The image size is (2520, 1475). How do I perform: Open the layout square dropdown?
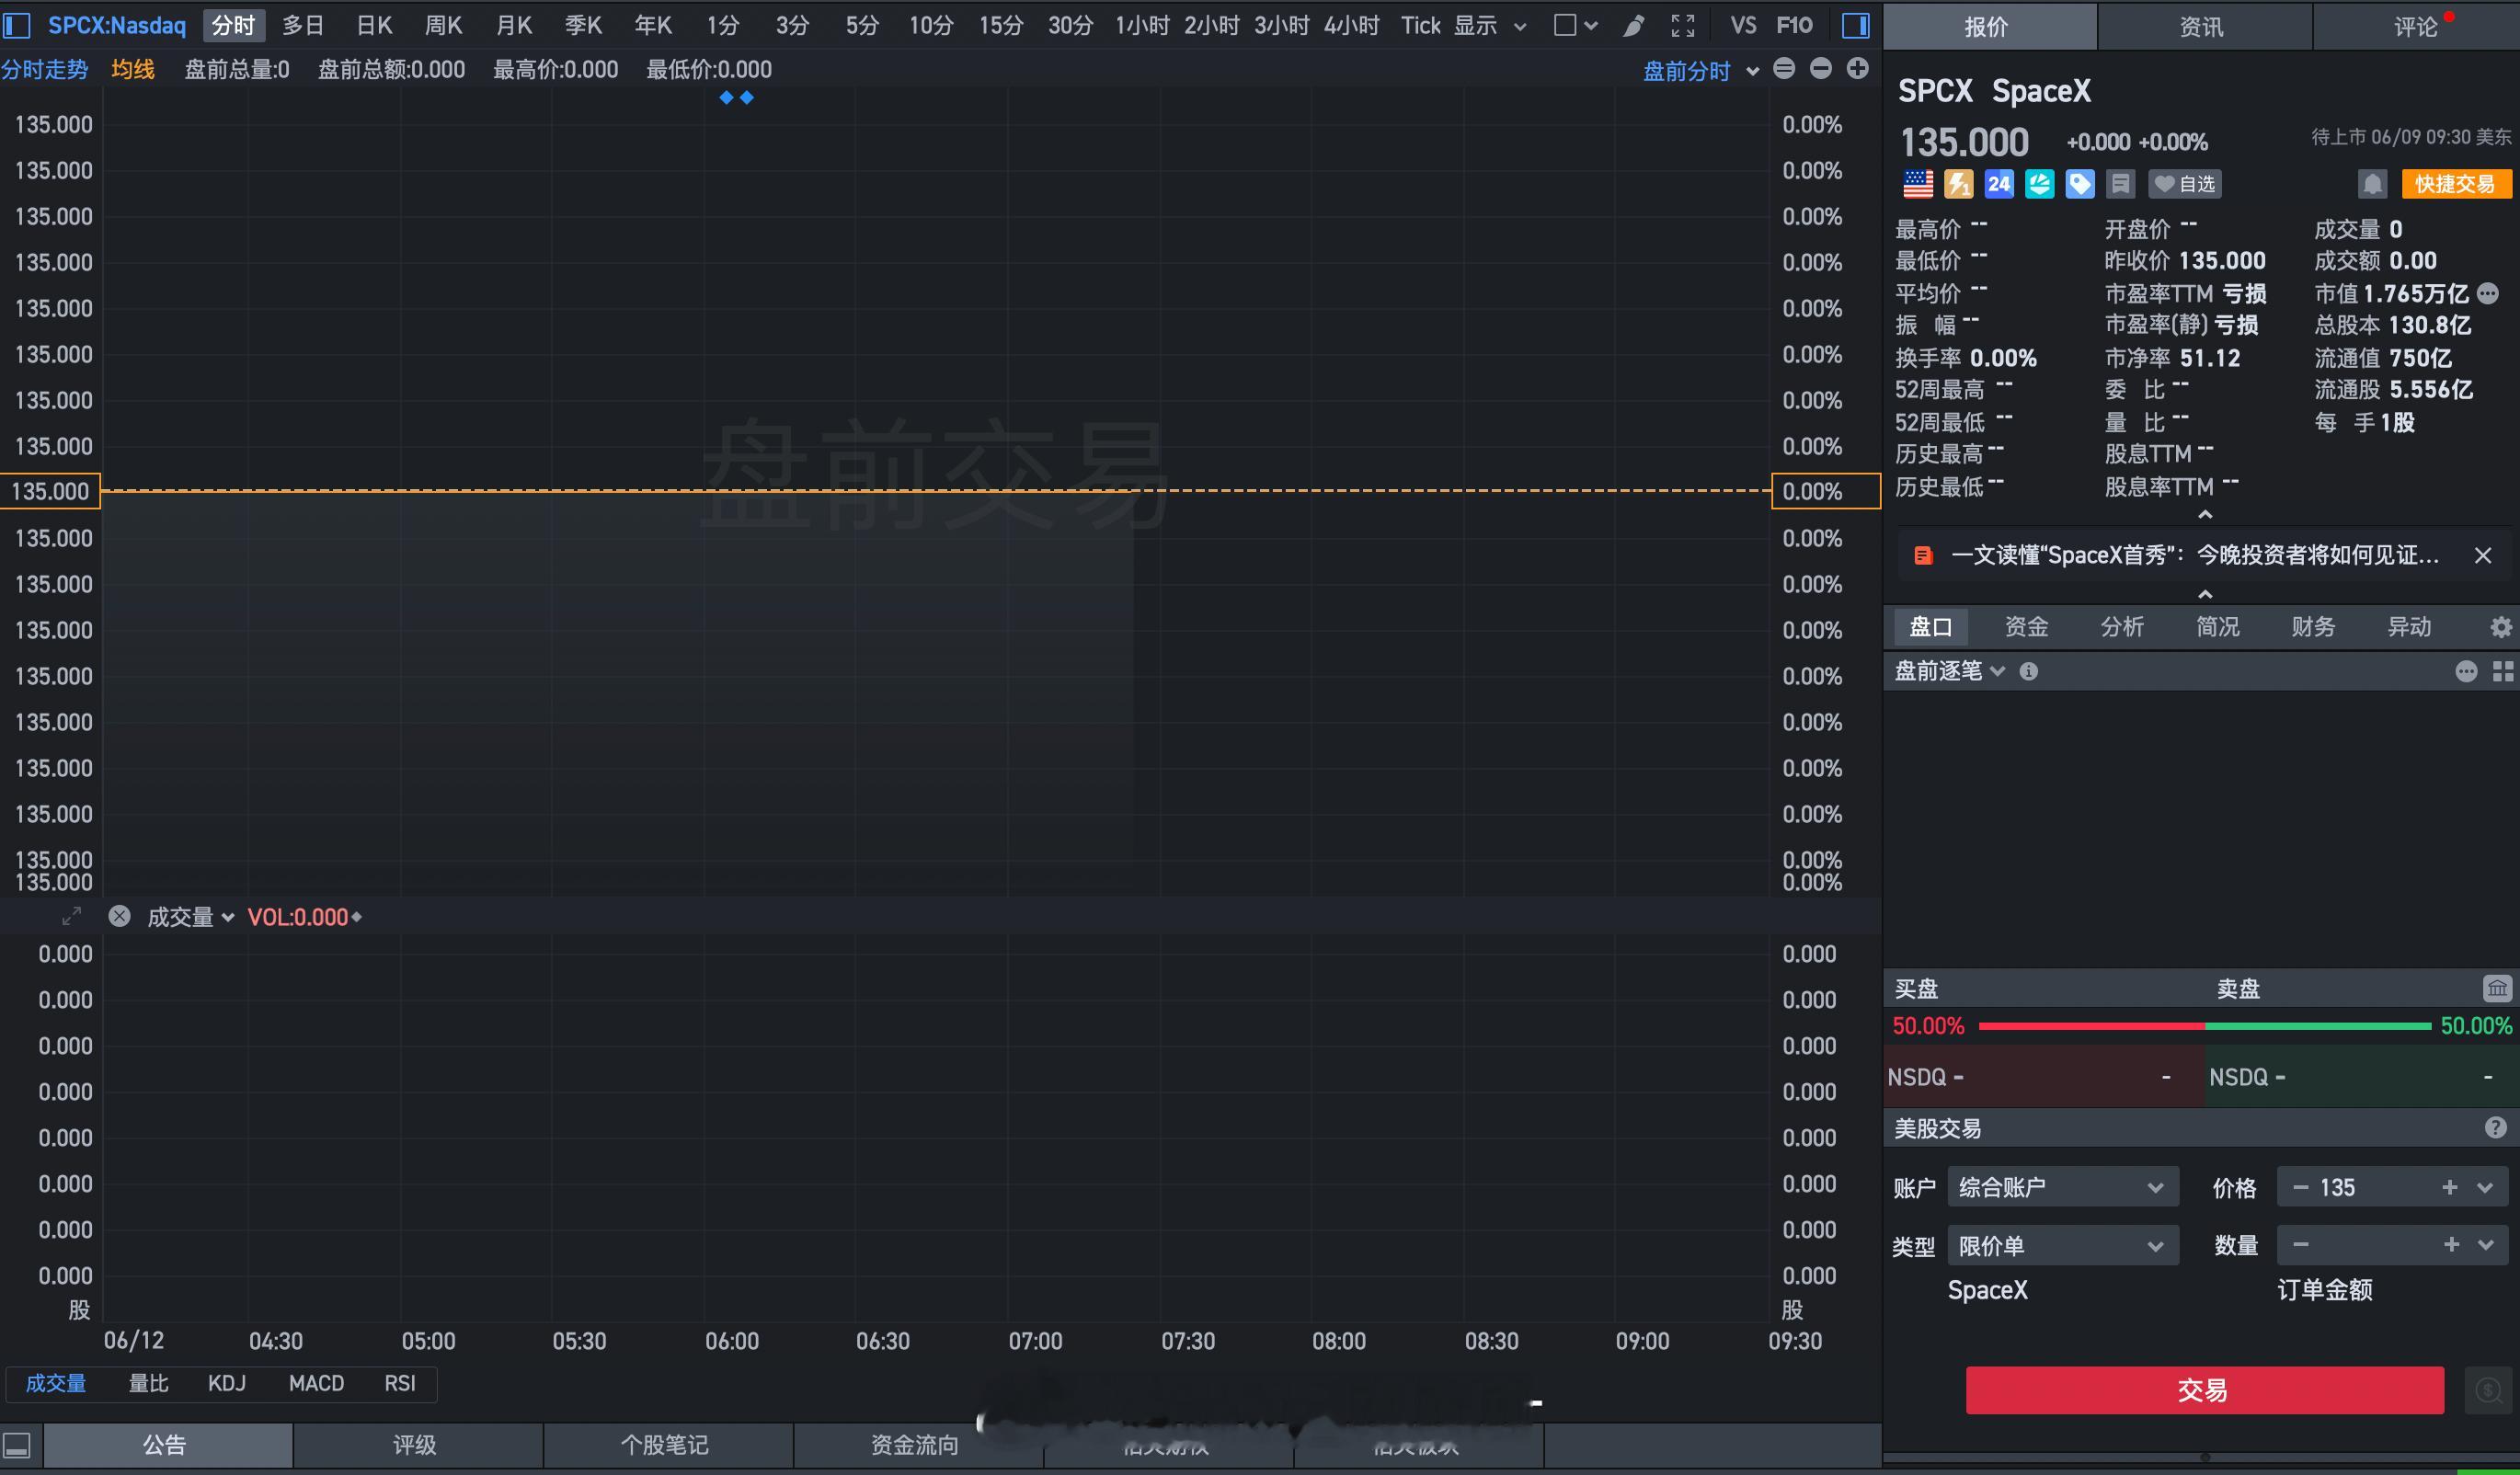[x=1576, y=26]
